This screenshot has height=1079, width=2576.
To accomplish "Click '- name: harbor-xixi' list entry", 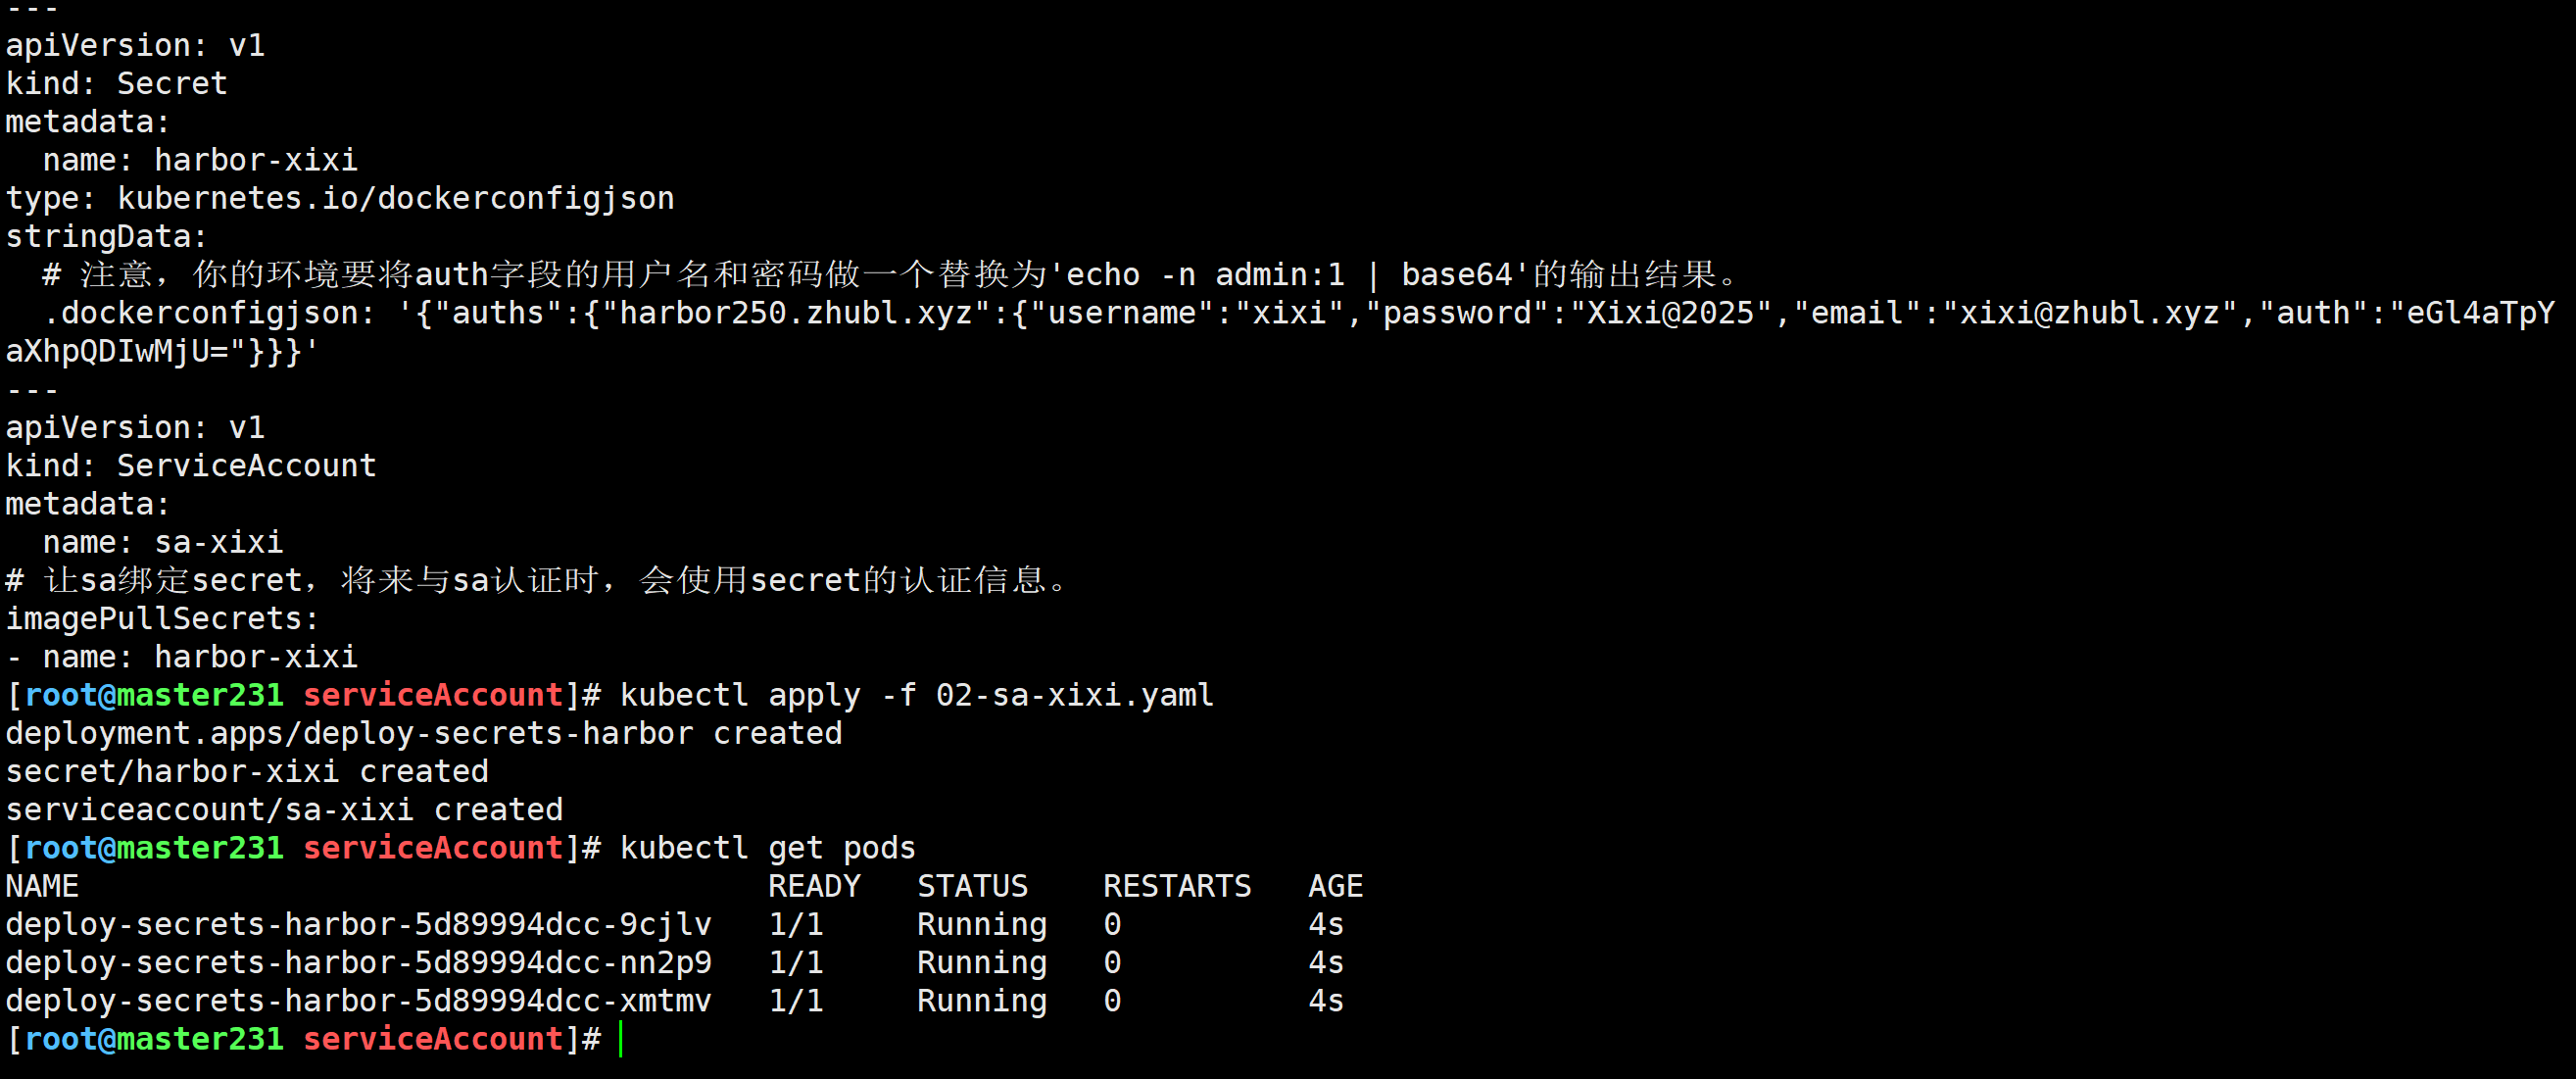I will point(181,656).
